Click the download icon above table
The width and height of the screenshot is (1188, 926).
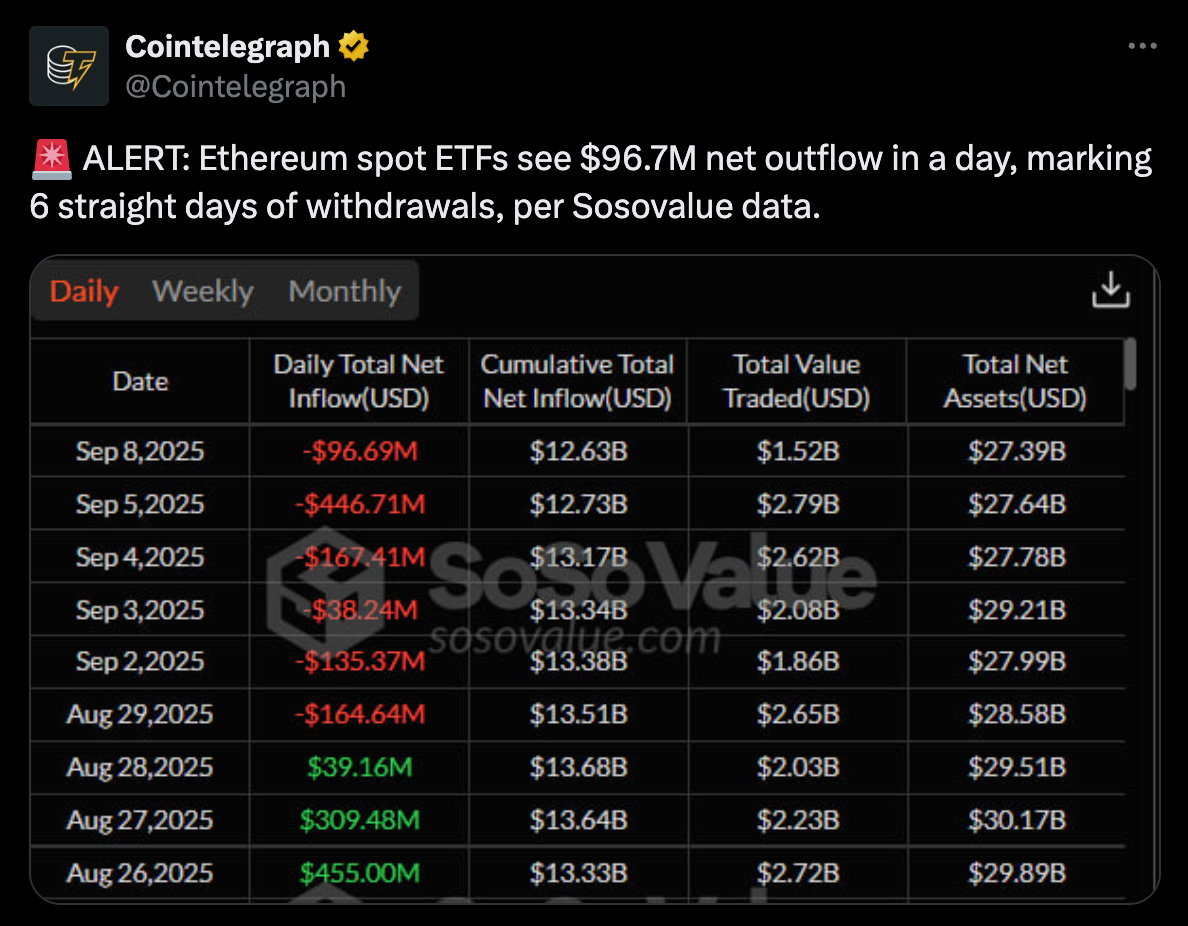pyautogui.click(x=1111, y=289)
